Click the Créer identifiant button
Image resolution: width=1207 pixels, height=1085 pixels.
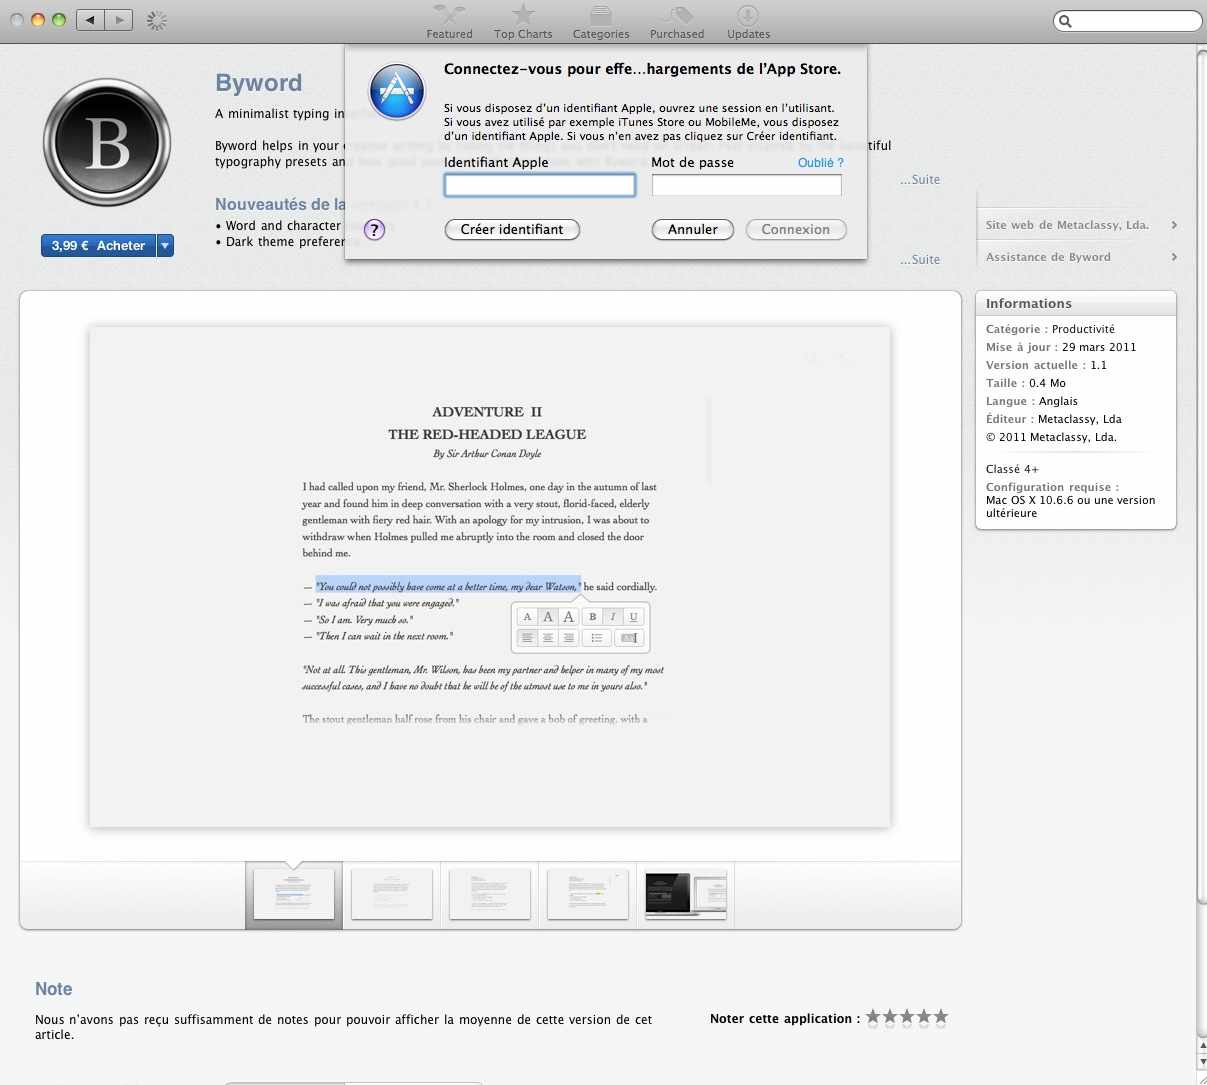512,229
